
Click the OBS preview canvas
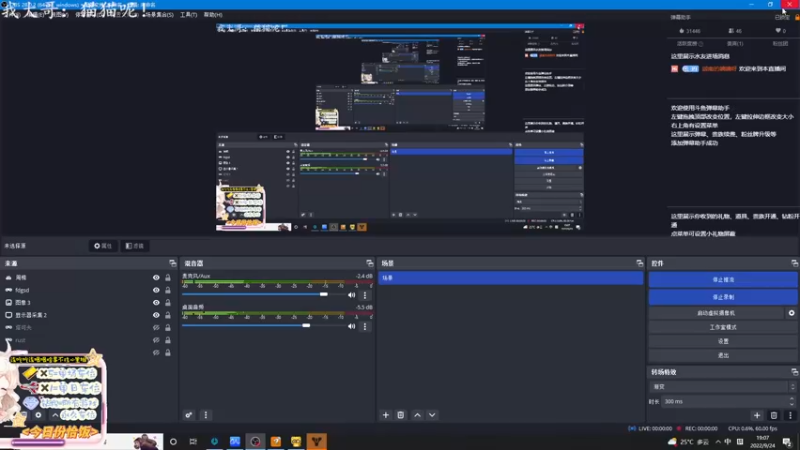click(x=400, y=127)
